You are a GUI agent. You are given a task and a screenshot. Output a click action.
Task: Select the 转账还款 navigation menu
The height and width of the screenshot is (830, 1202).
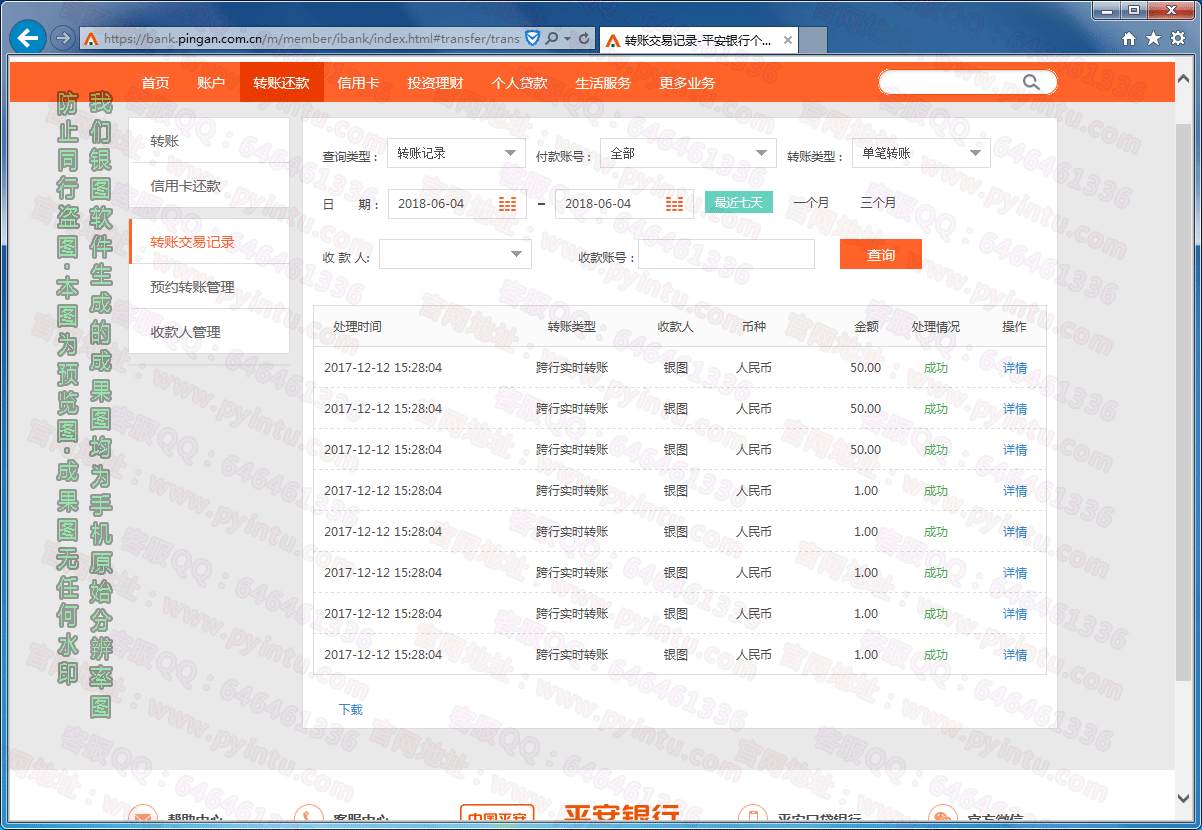coord(281,83)
